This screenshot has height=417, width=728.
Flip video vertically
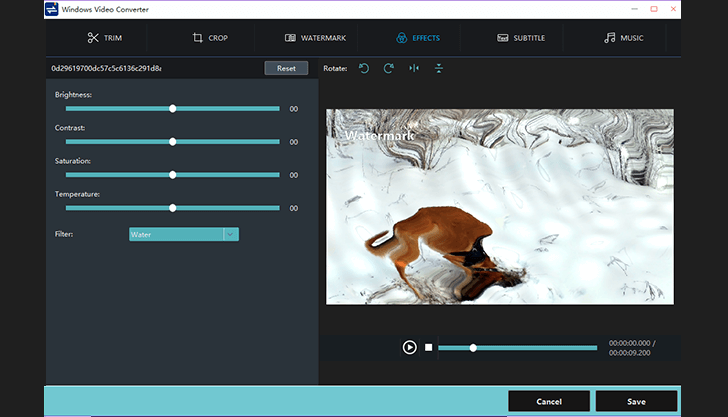point(439,69)
